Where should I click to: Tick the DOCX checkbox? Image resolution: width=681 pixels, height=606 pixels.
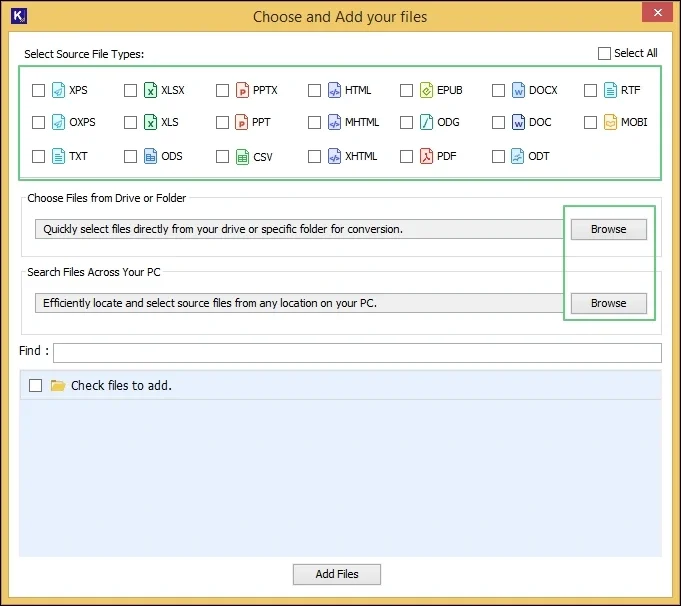(499, 90)
